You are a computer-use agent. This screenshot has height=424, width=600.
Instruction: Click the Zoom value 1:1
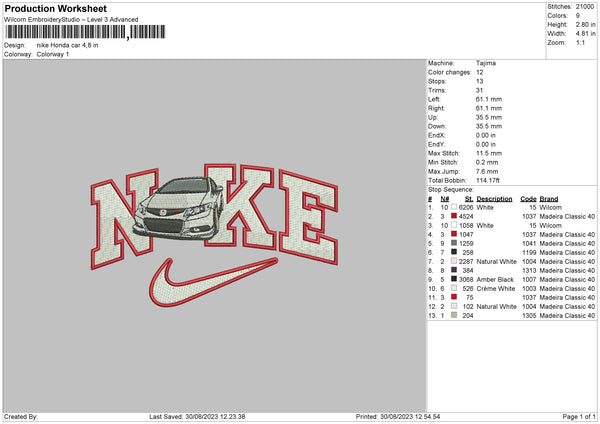point(580,42)
